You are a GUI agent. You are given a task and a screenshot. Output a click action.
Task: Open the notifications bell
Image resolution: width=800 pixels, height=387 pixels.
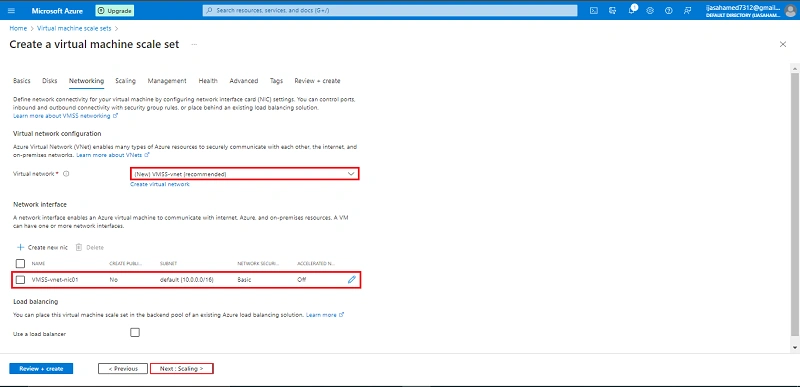point(632,11)
